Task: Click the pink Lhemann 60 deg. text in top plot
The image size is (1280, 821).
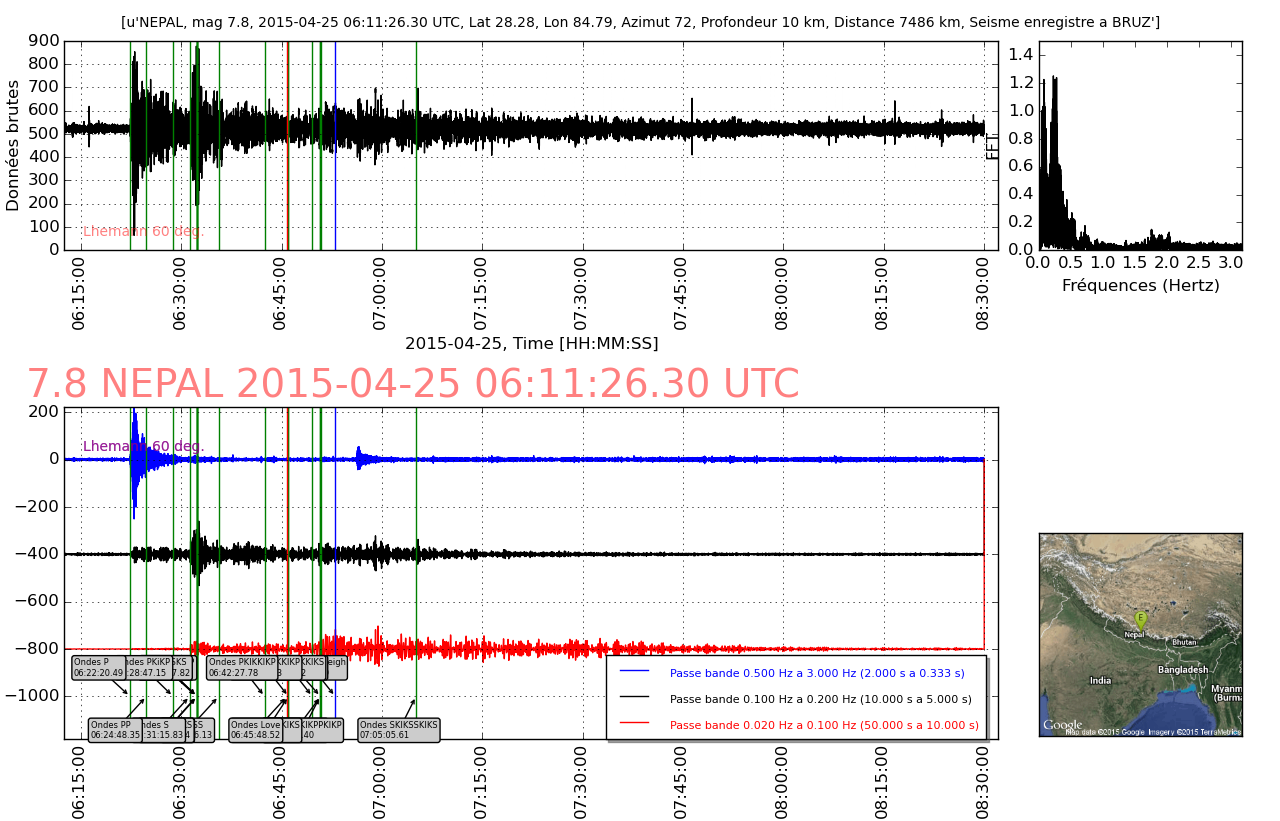Action: click(143, 231)
